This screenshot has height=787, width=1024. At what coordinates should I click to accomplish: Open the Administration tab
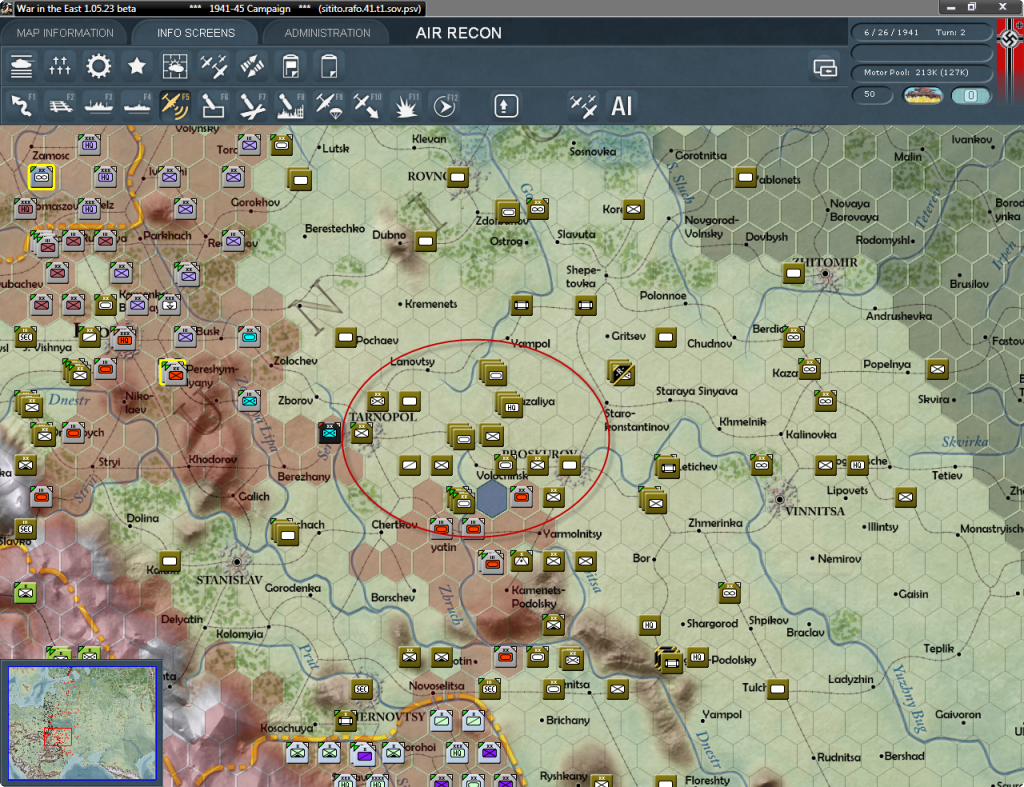[x=327, y=33]
